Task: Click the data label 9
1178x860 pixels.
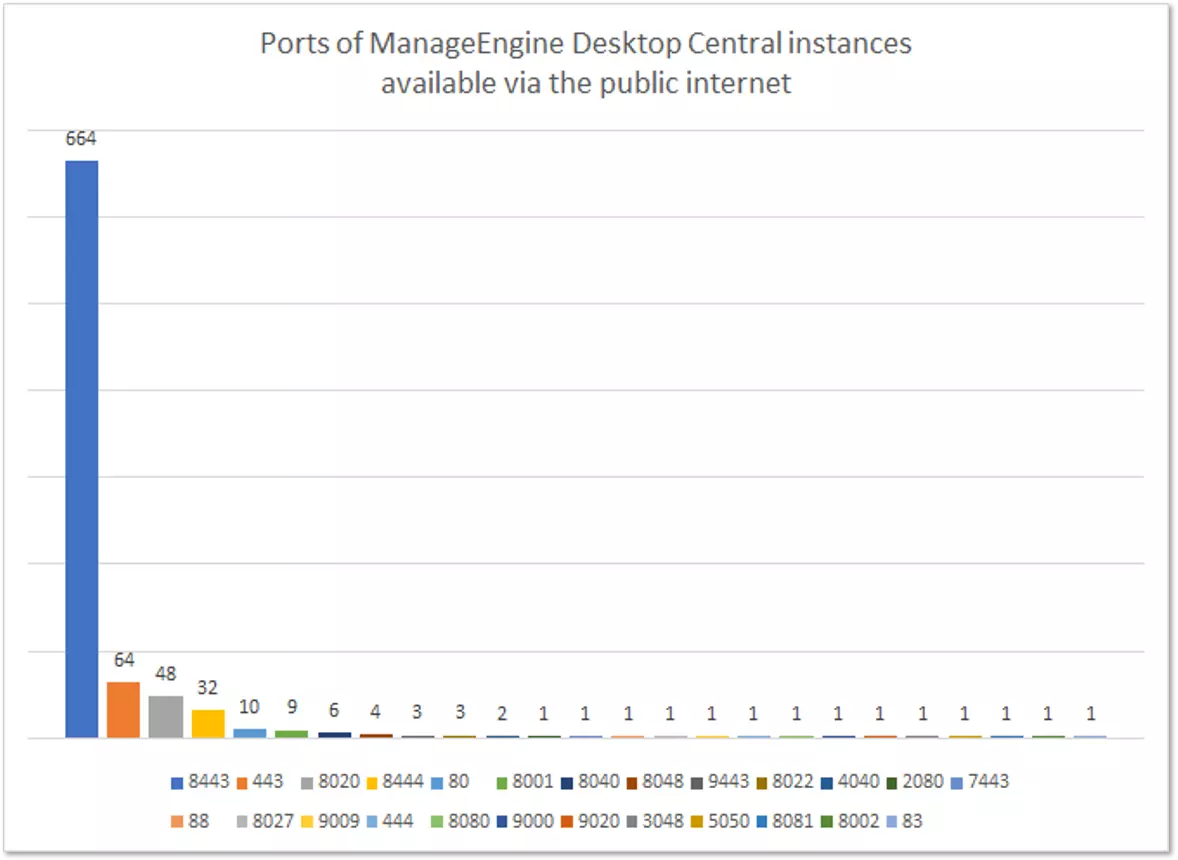Action: coord(292,707)
